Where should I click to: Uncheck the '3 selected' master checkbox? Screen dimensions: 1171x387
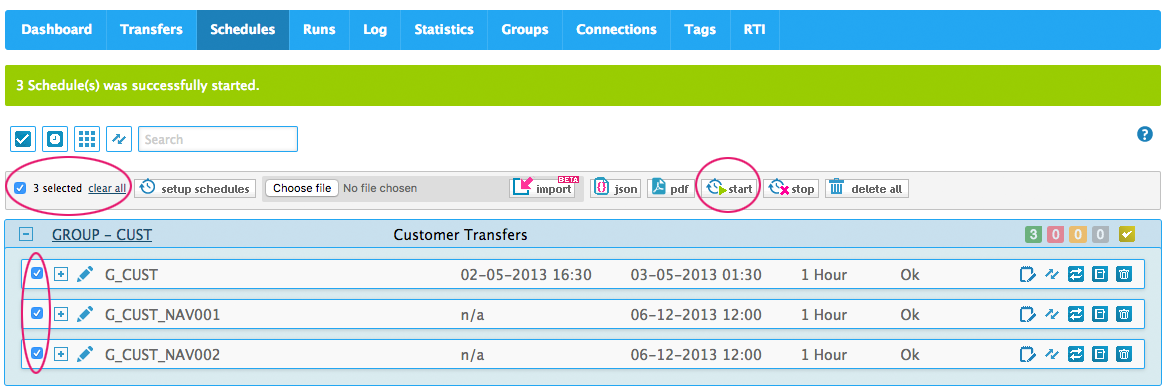click(x=20, y=188)
